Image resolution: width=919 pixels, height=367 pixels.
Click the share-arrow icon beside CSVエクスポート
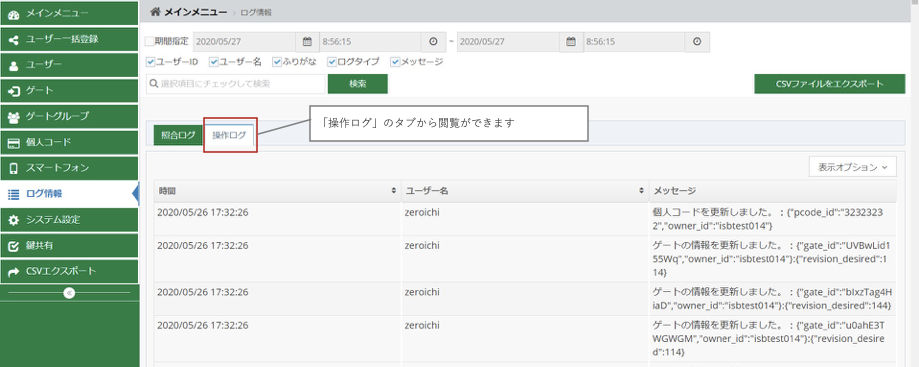coord(14,271)
